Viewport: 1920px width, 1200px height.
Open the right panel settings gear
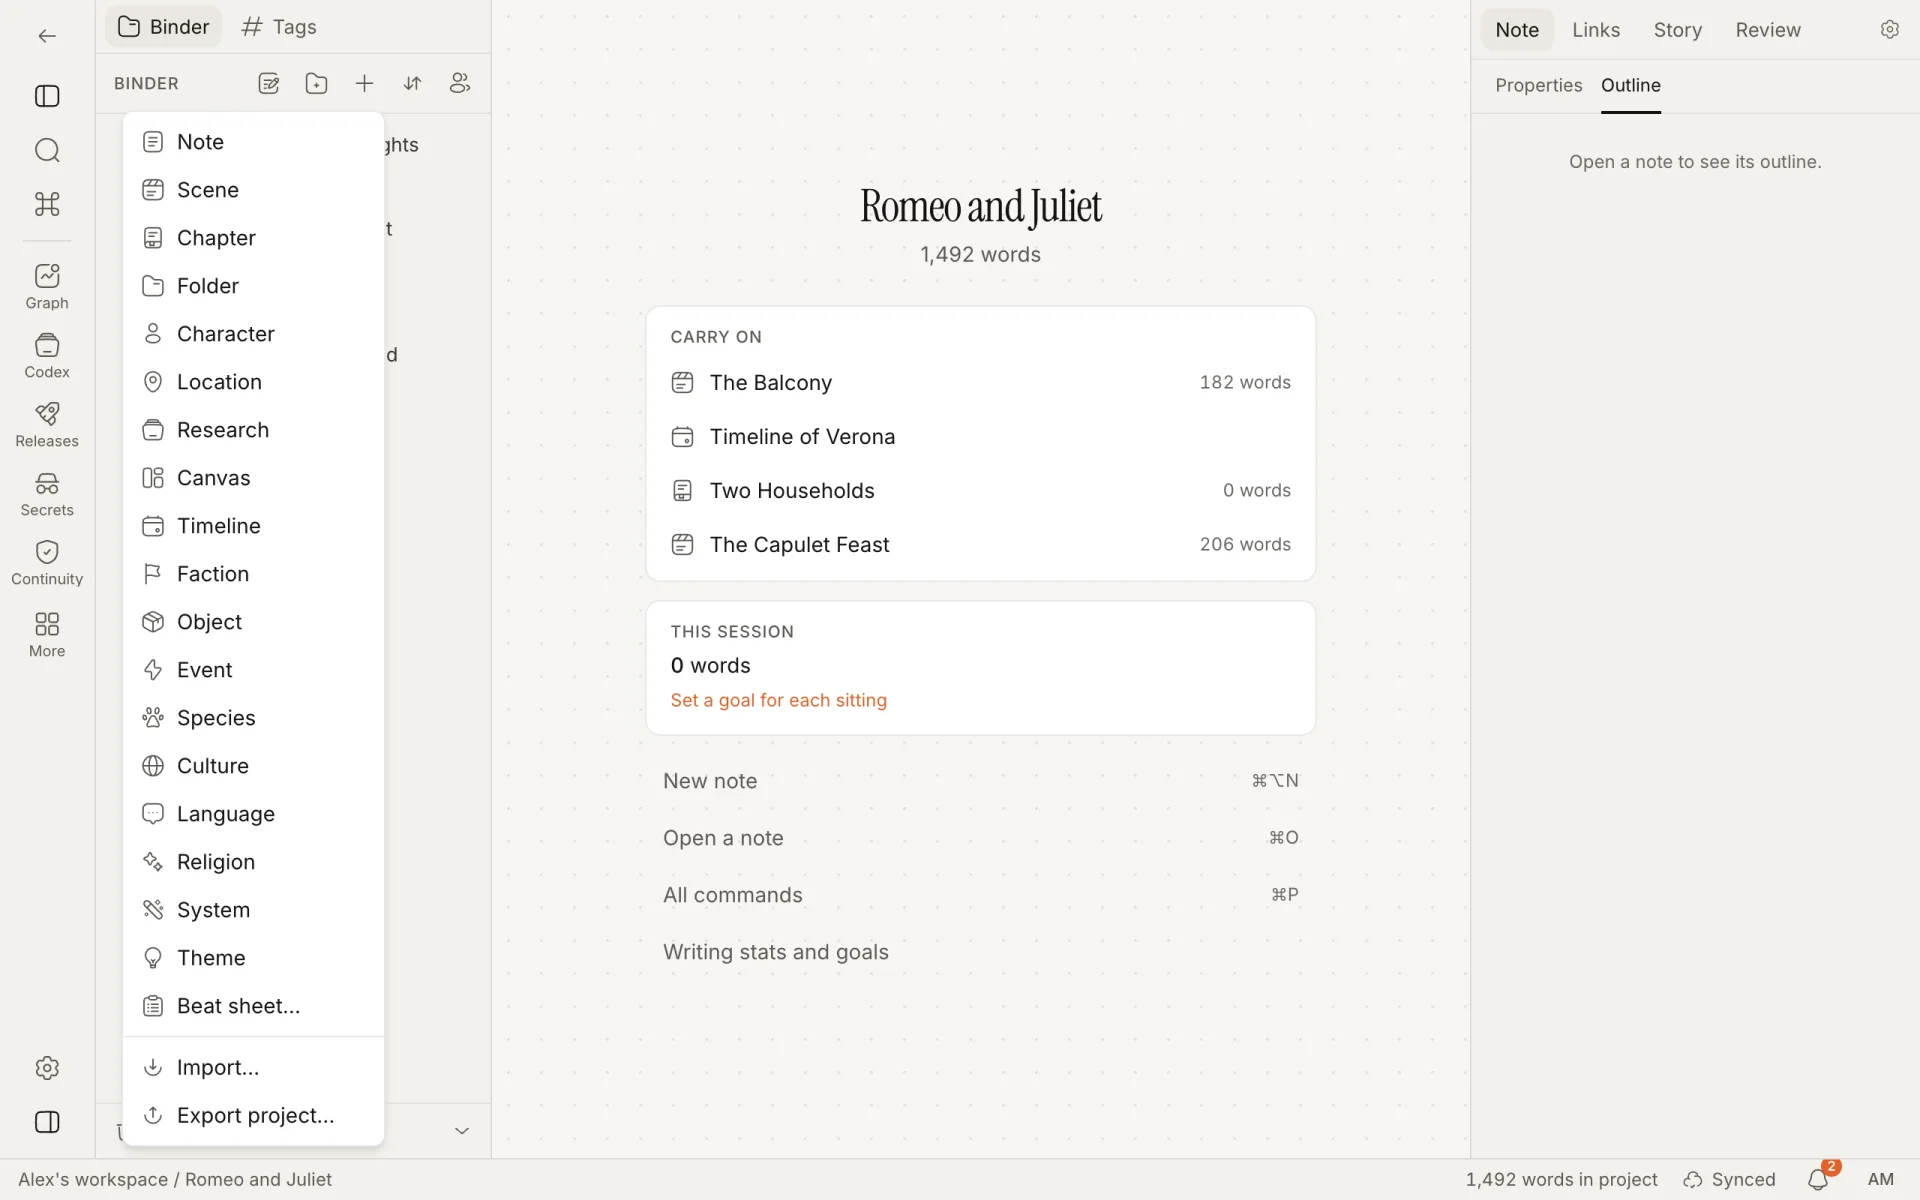coord(1889,30)
